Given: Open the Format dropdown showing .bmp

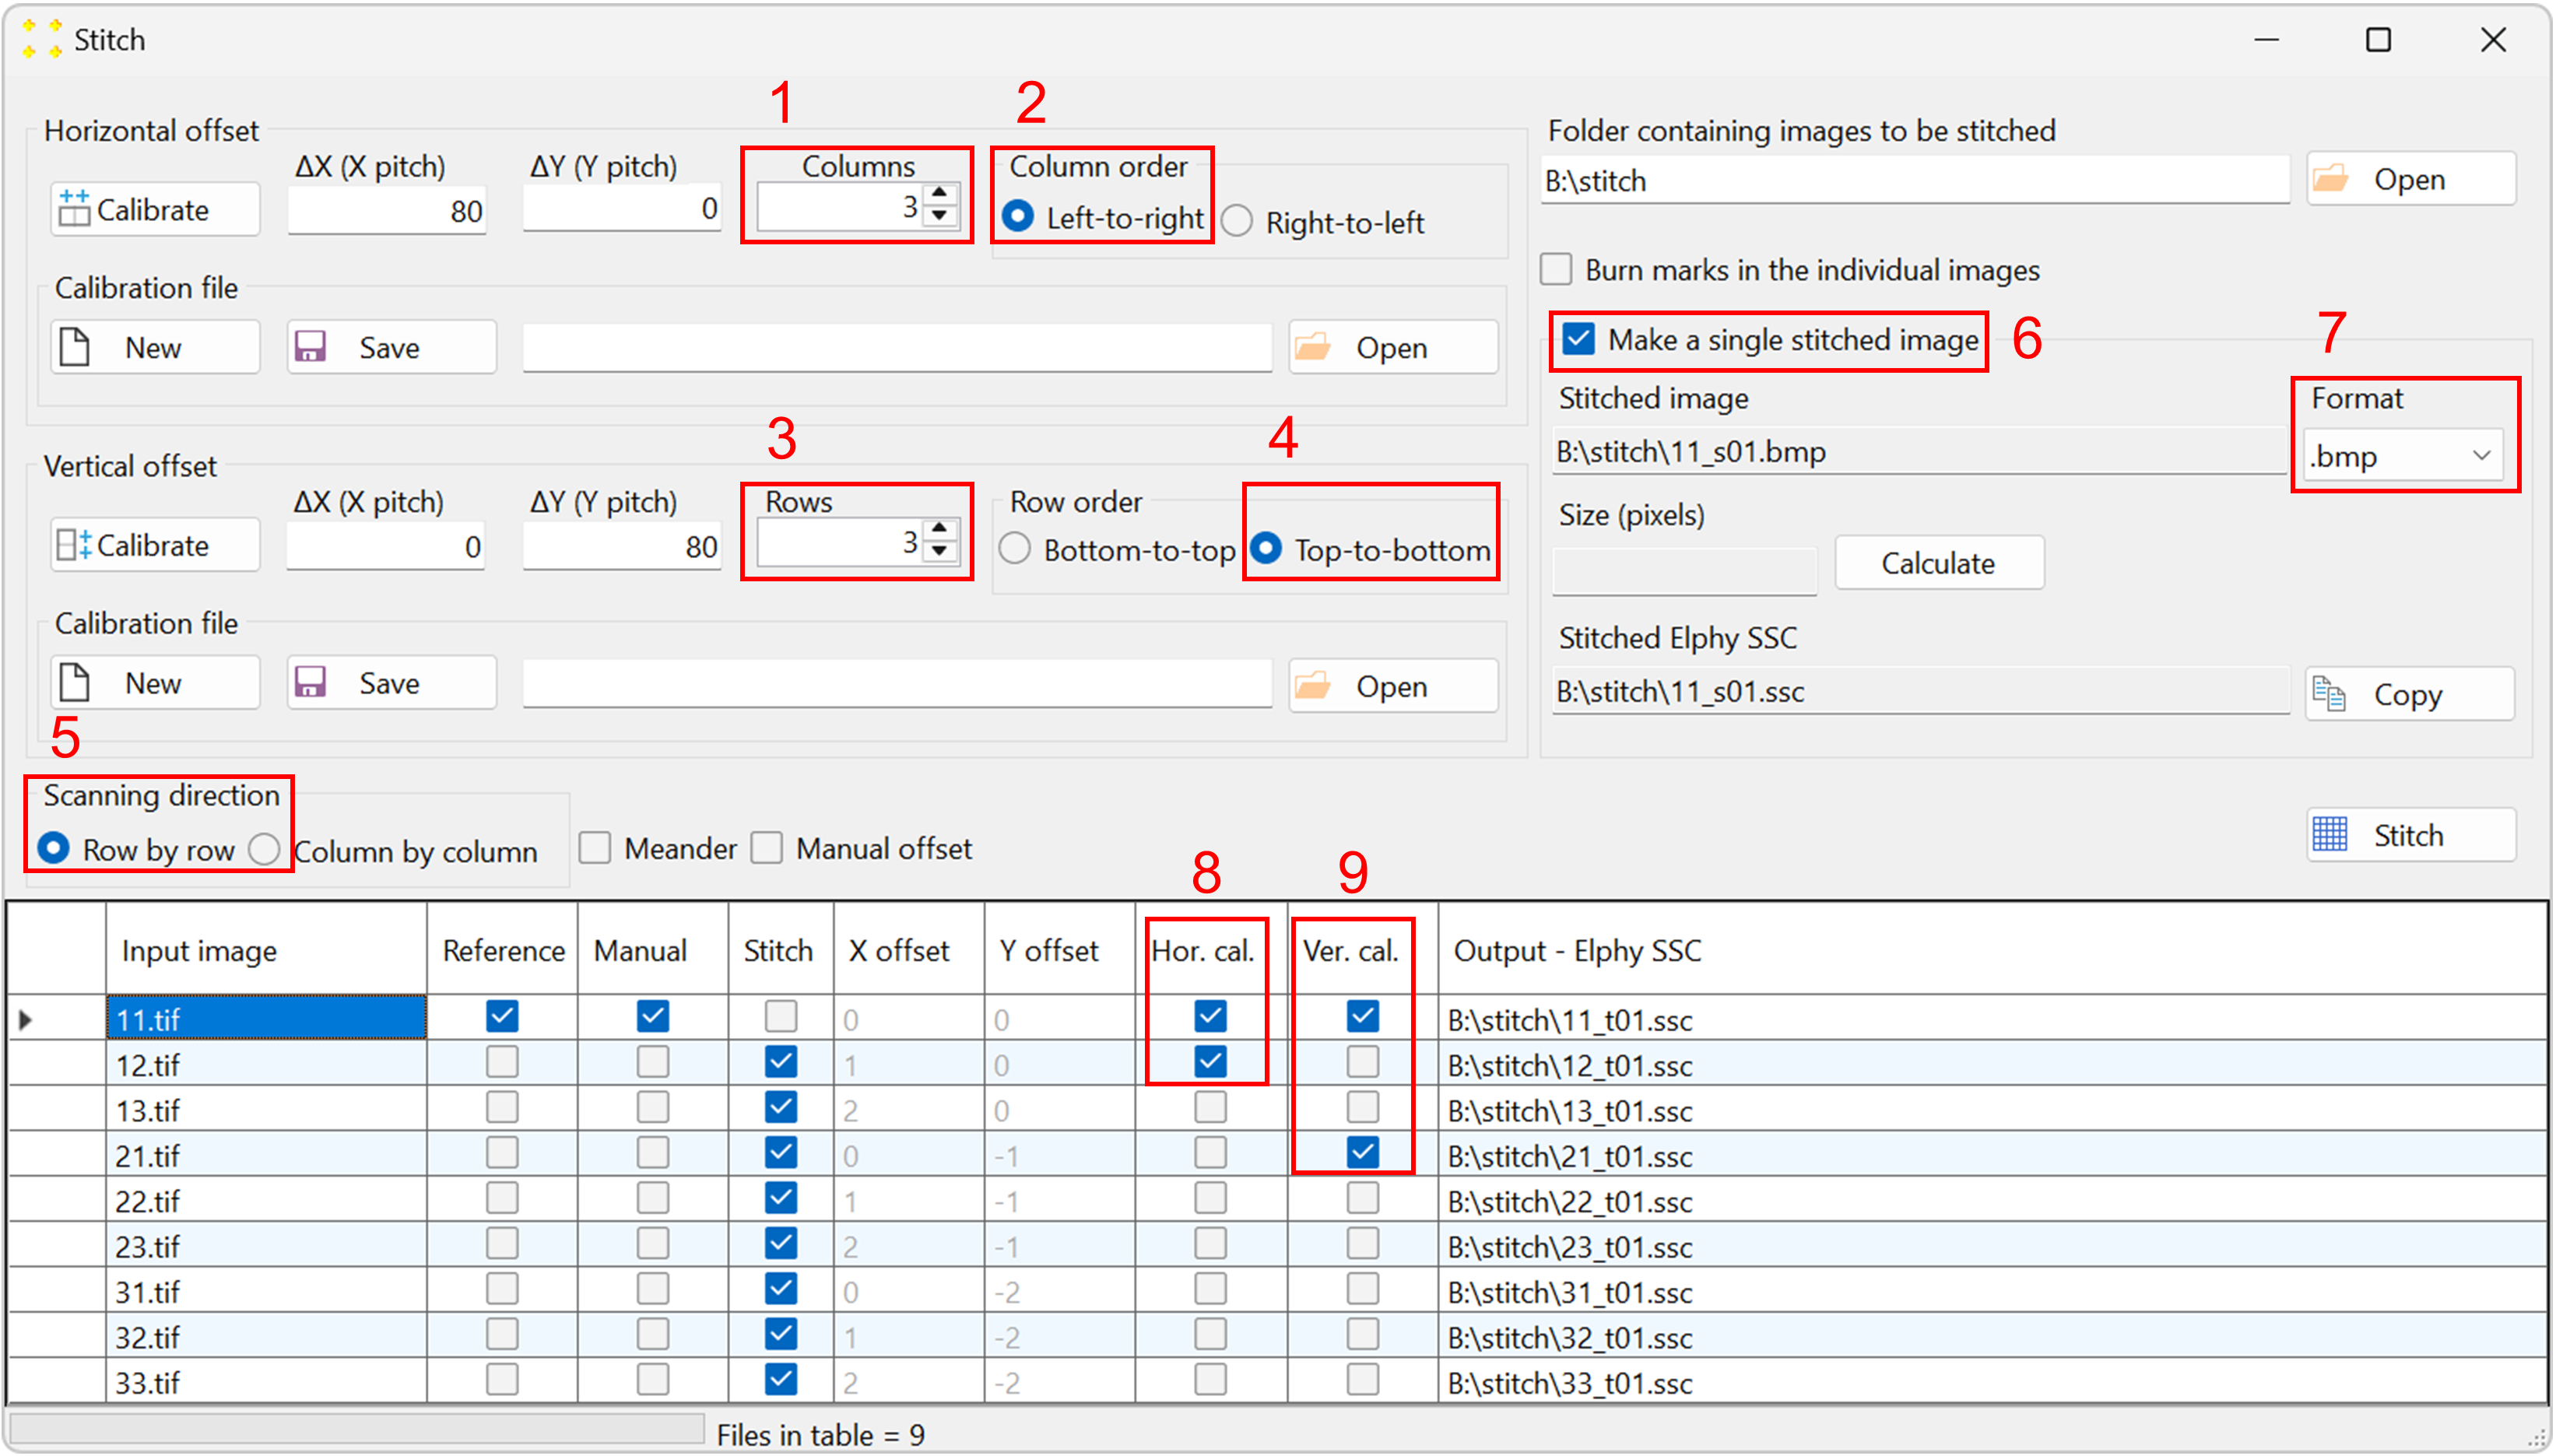Looking at the screenshot, I should pos(2402,456).
